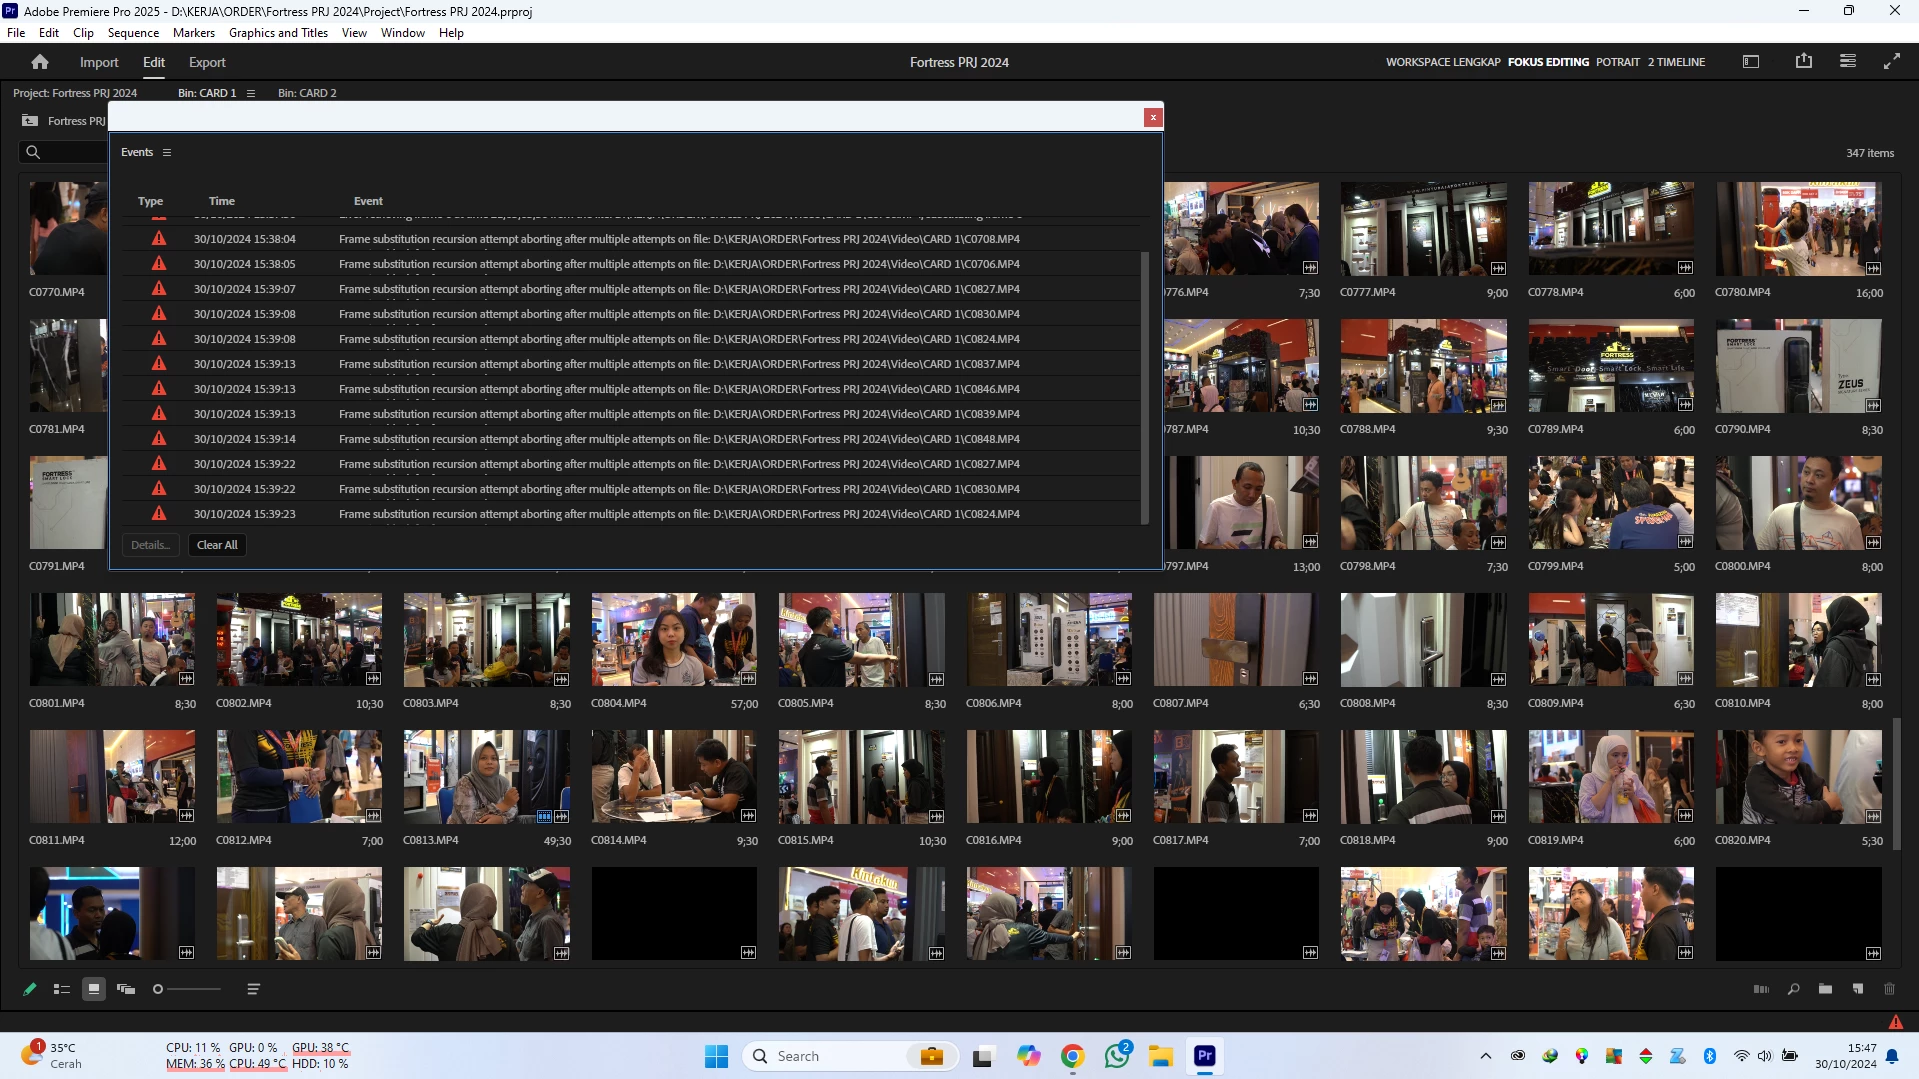Sort events by Type column header
Image resolution: width=1919 pixels, height=1079 pixels.
click(150, 201)
